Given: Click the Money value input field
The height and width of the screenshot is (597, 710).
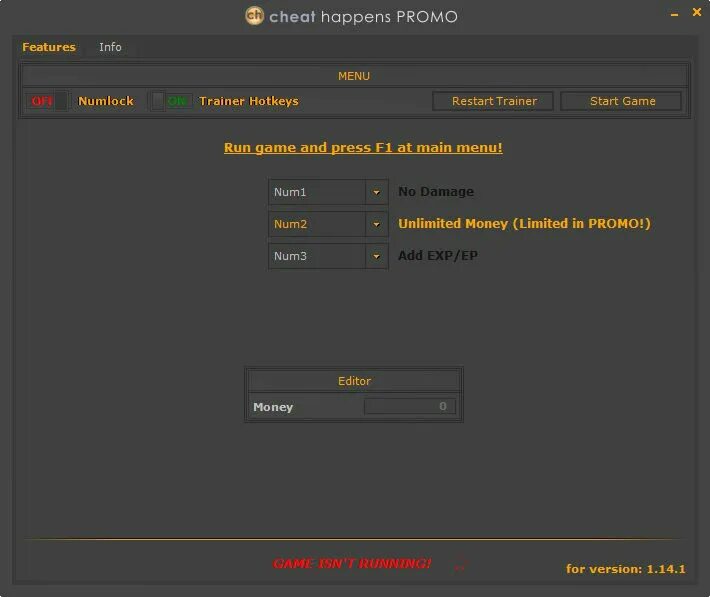Looking at the screenshot, I should [410, 406].
